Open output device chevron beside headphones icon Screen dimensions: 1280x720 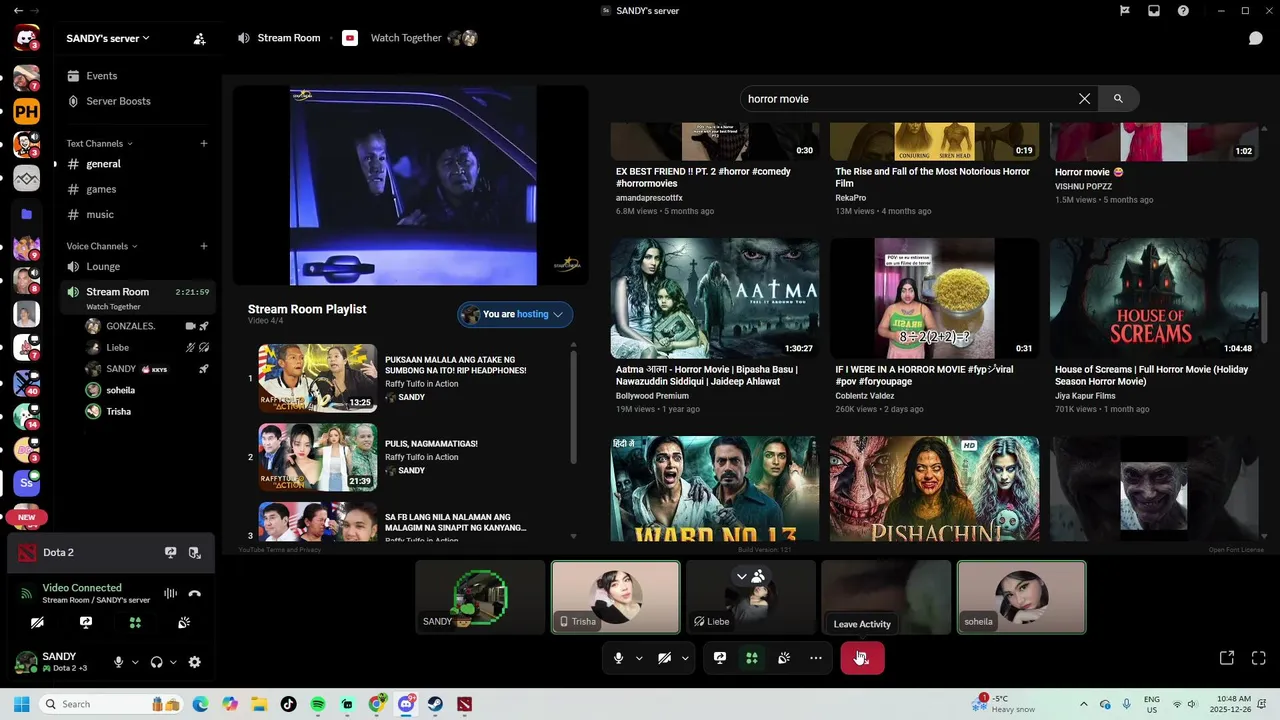173,662
